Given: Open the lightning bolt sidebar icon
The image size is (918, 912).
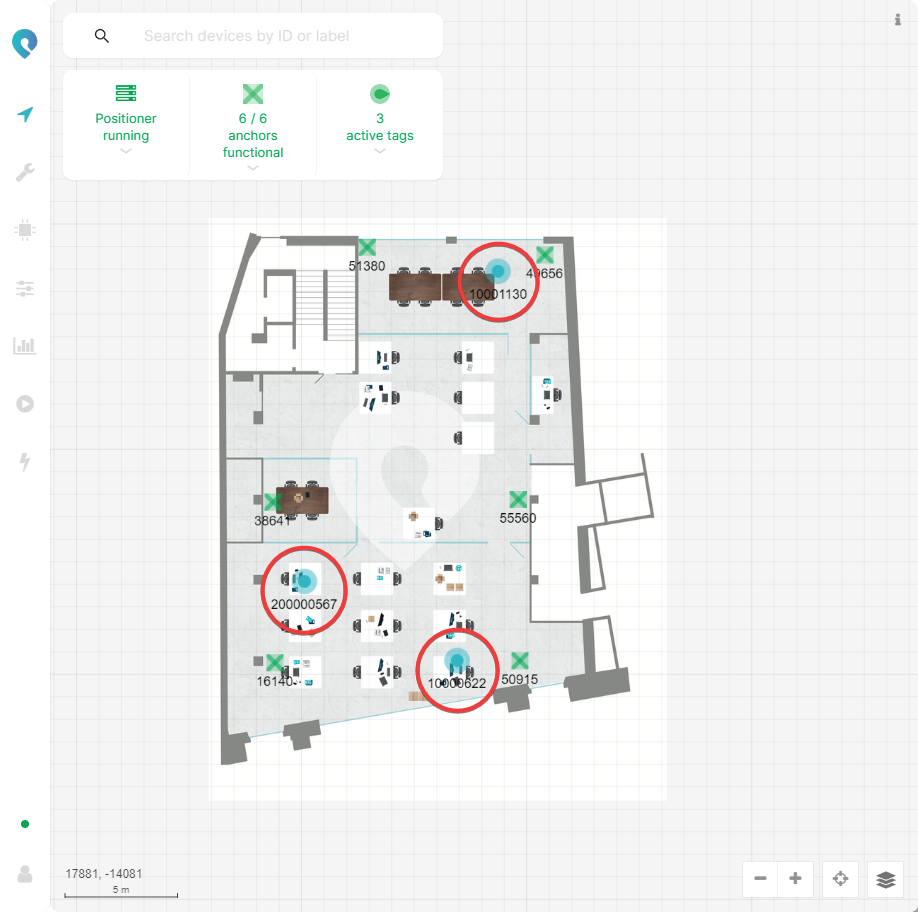Looking at the screenshot, I should tap(25, 462).
